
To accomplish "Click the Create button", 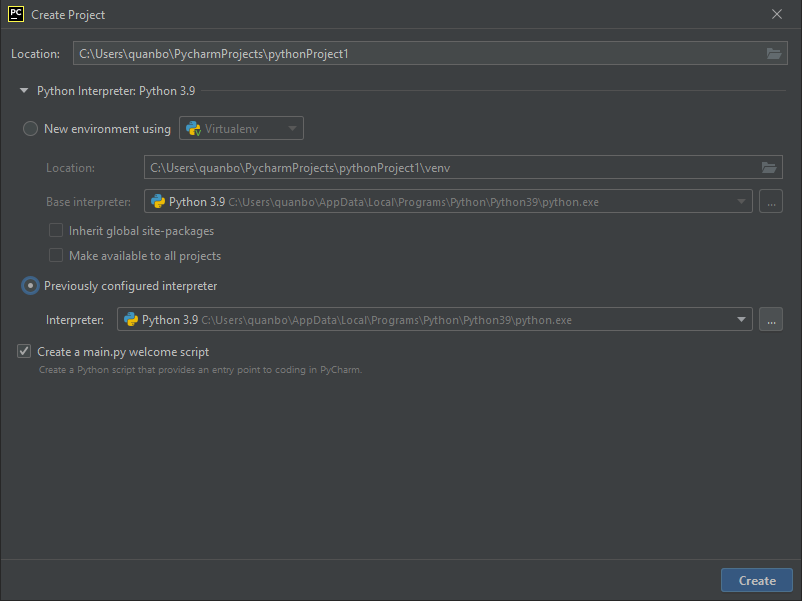I will (x=756, y=581).
